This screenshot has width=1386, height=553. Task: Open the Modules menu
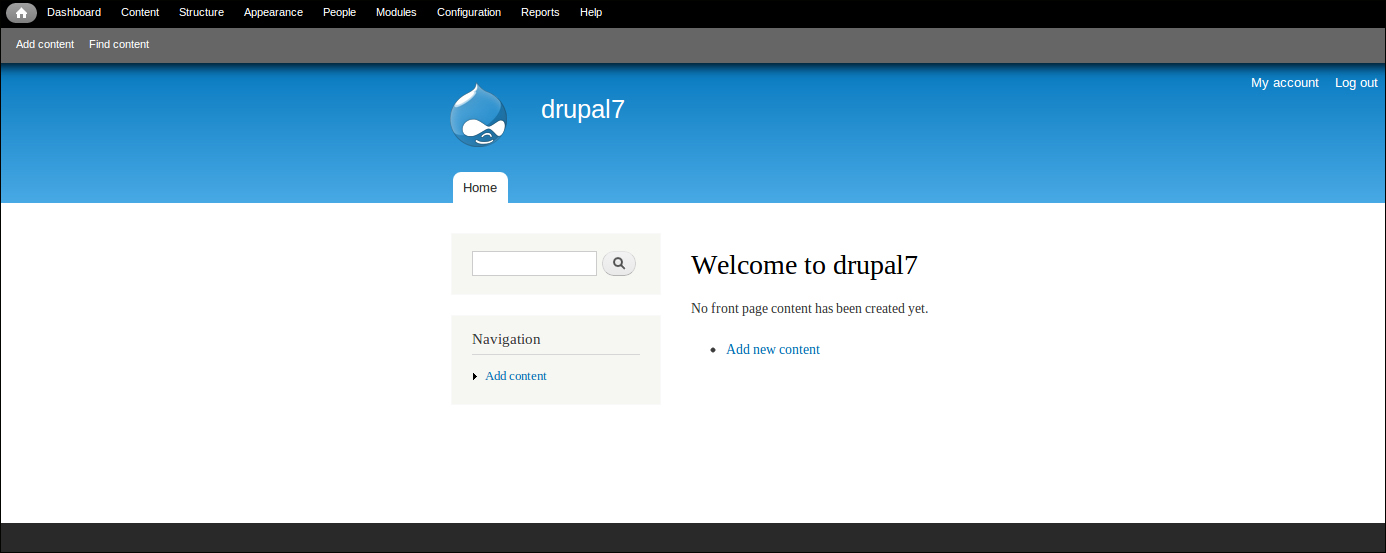(x=396, y=12)
